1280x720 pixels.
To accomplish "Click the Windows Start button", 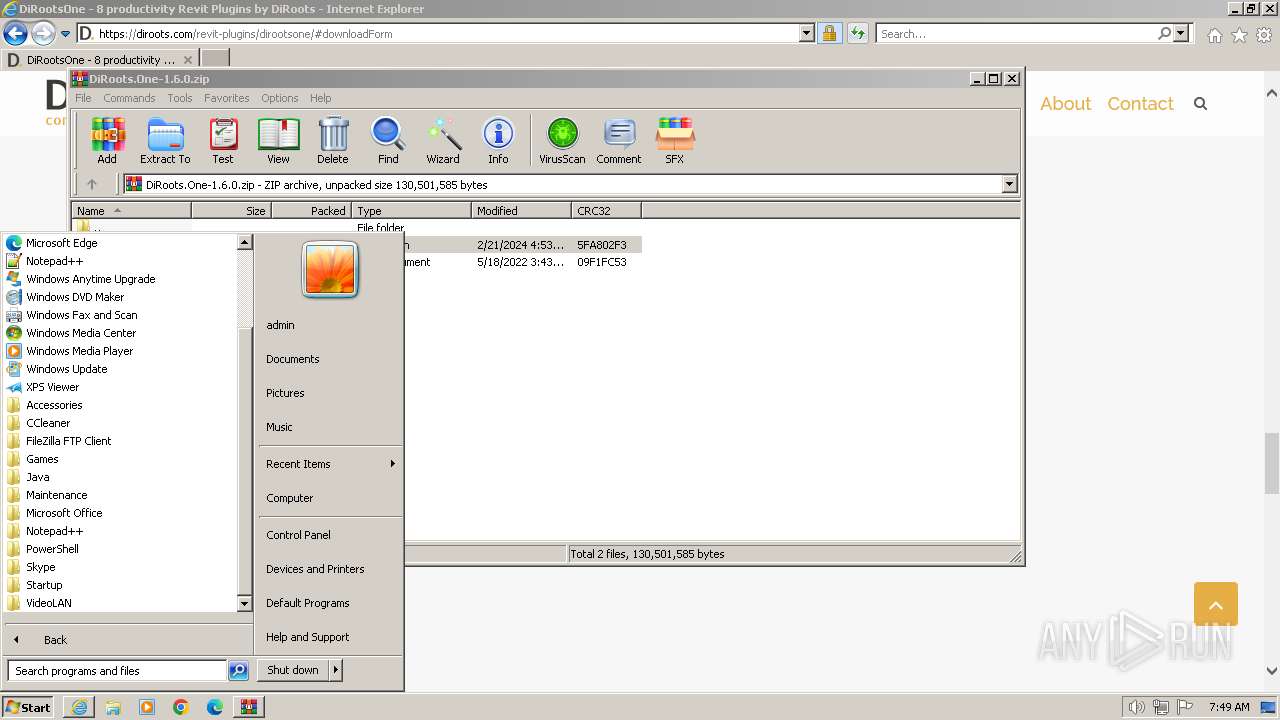I will pyautogui.click(x=28, y=707).
